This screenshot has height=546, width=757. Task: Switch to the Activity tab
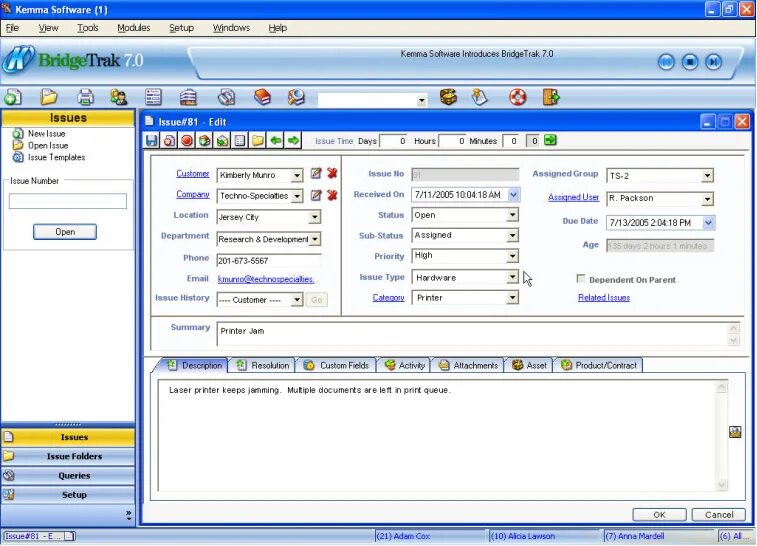(x=405, y=365)
